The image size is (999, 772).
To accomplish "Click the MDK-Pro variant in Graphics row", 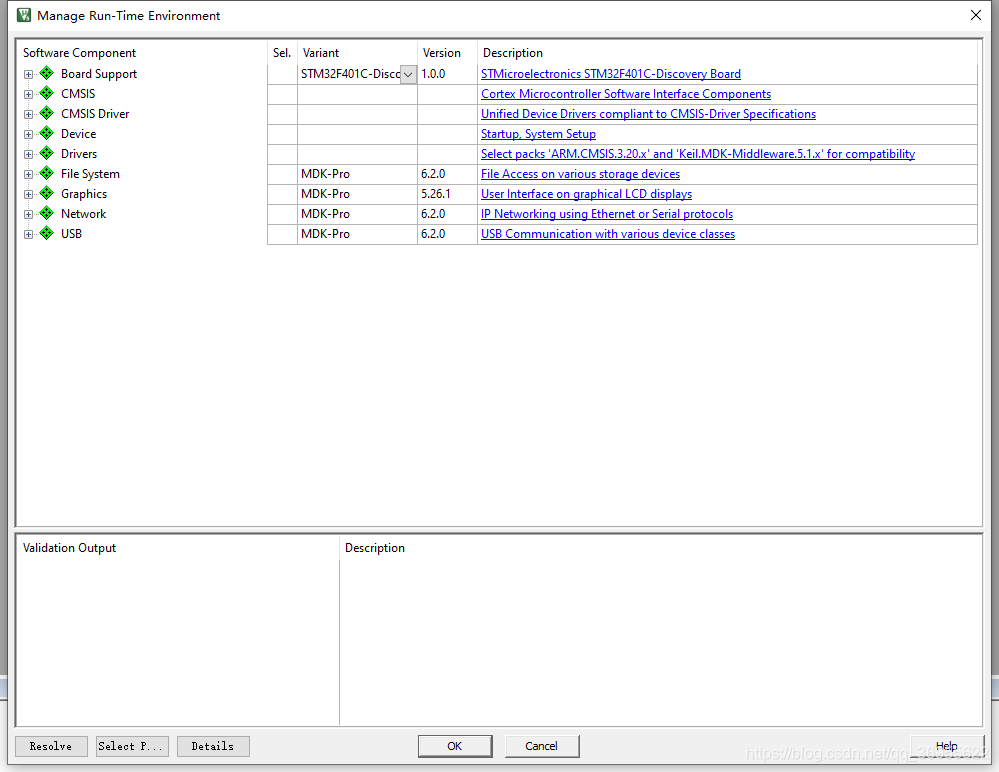I will pos(326,194).
